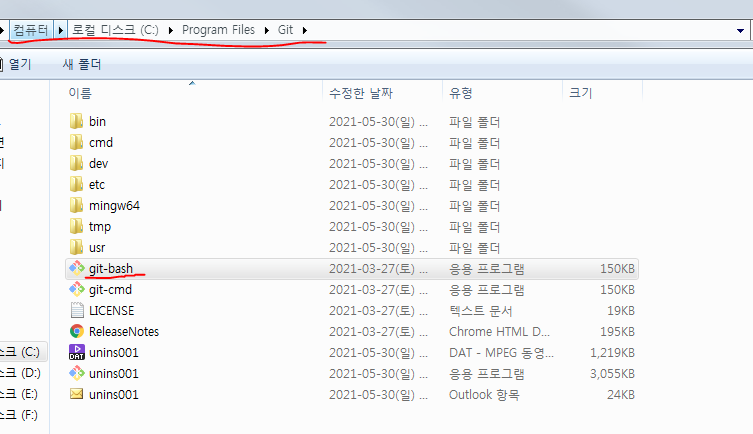Select the unins001 Outlook envelope icon
This screenshot has width=753, height=434.
click(x=77, y=394)
